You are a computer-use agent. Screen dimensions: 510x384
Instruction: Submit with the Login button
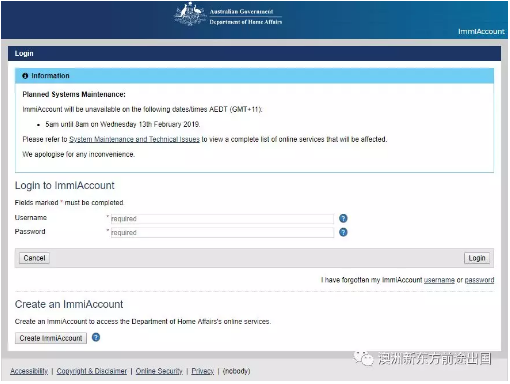tap(477, 258)
